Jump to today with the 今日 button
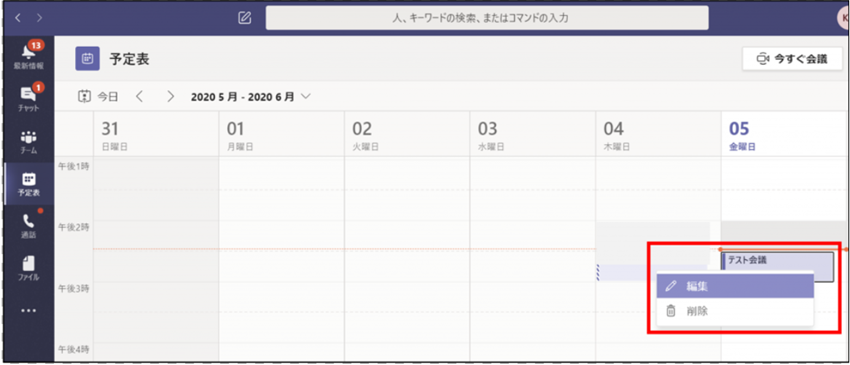 pos(98,97)
